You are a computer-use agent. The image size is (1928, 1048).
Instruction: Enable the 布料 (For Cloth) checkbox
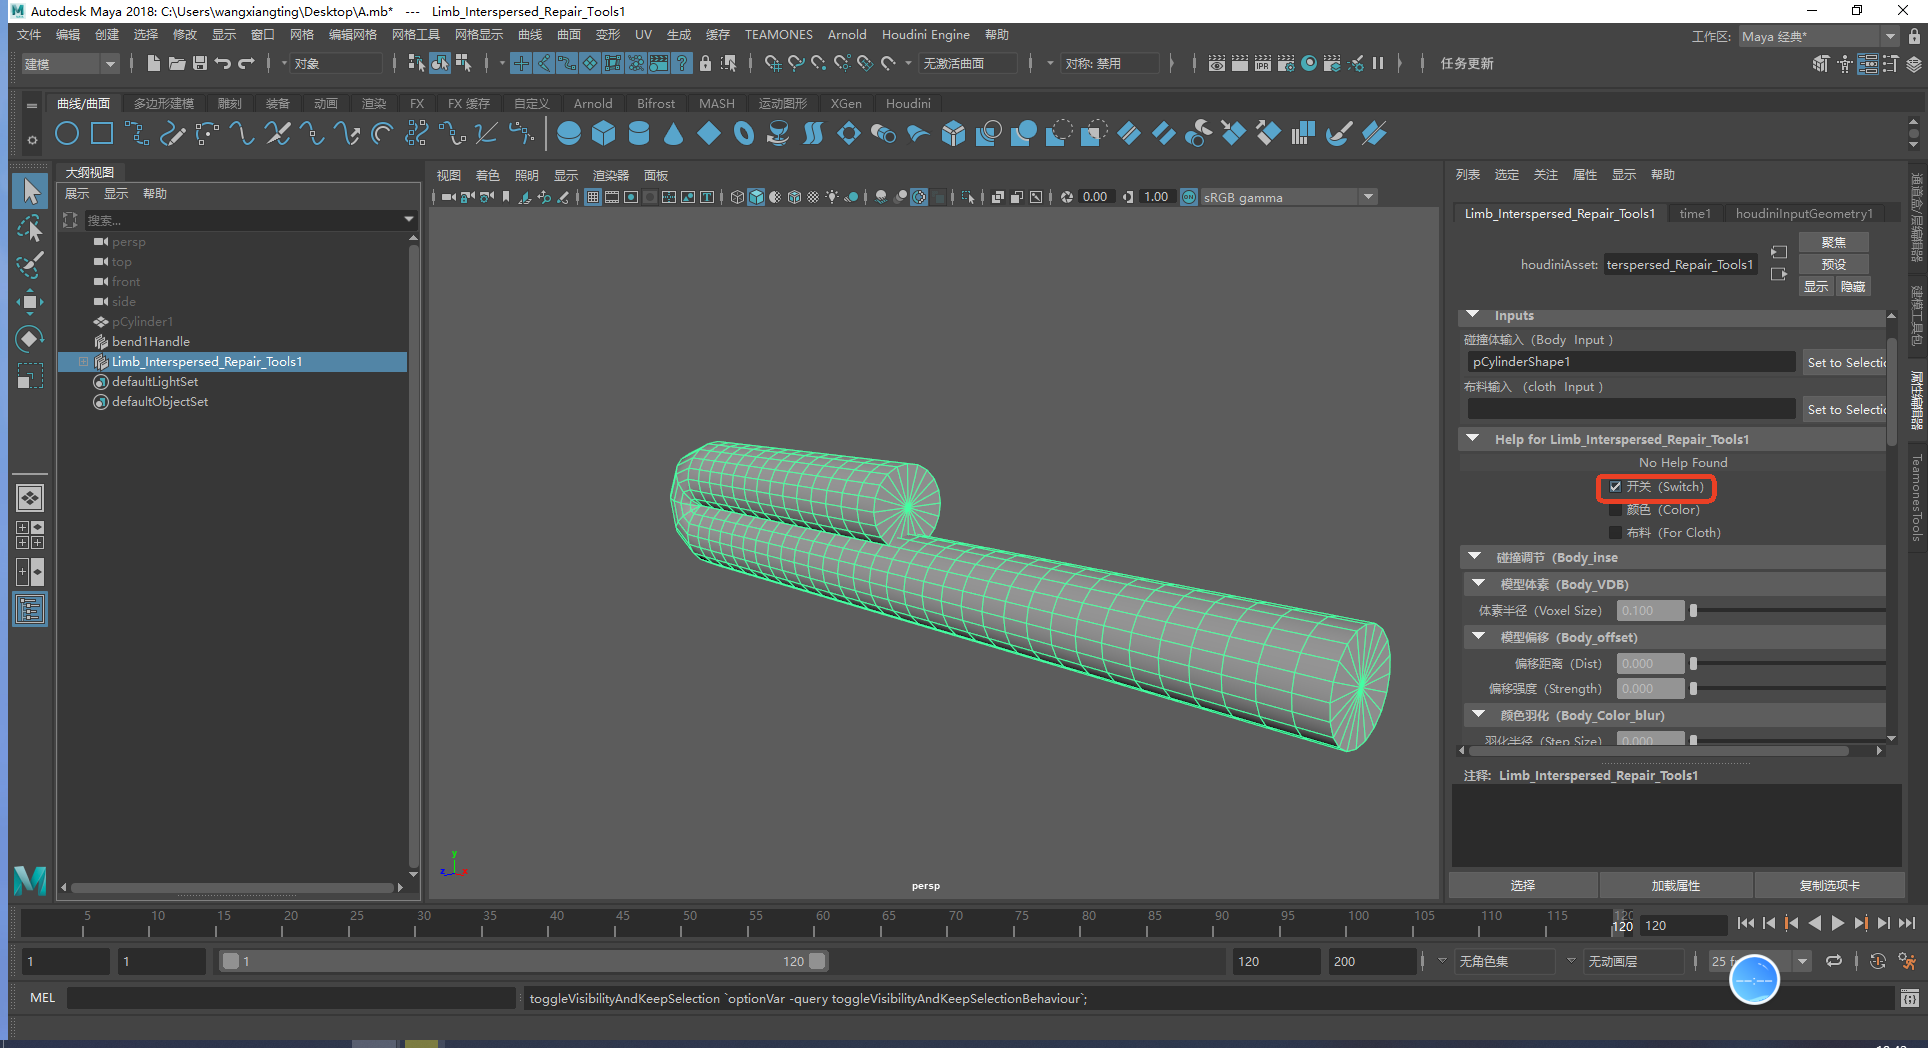pos(1615,533)
